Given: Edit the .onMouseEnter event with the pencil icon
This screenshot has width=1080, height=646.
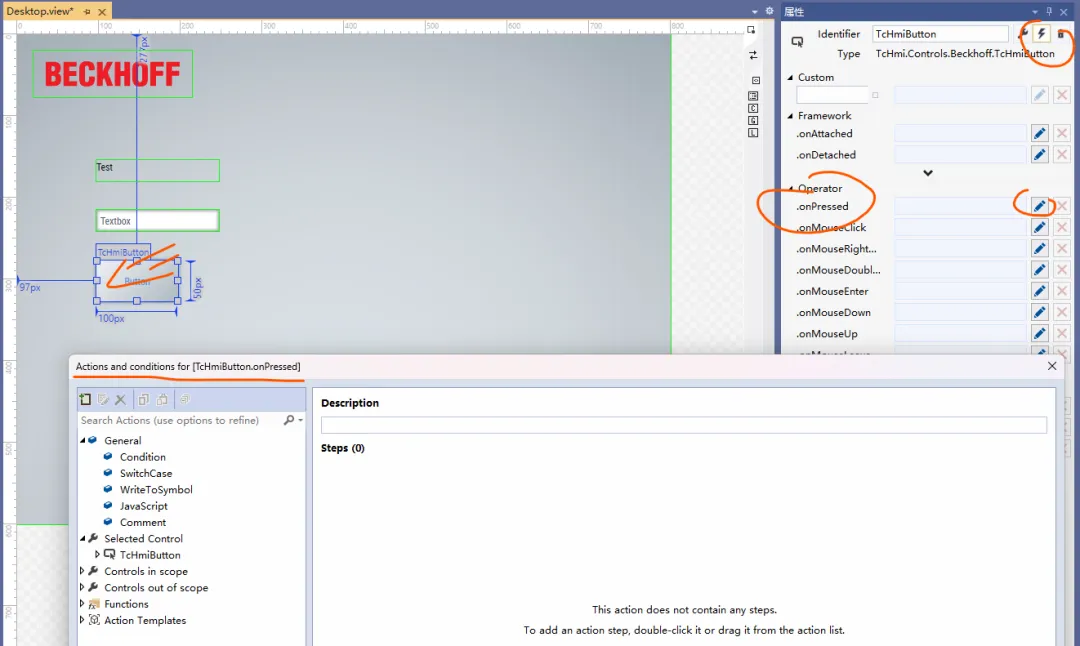Looking at the screenshot, I should (1039, 291).
